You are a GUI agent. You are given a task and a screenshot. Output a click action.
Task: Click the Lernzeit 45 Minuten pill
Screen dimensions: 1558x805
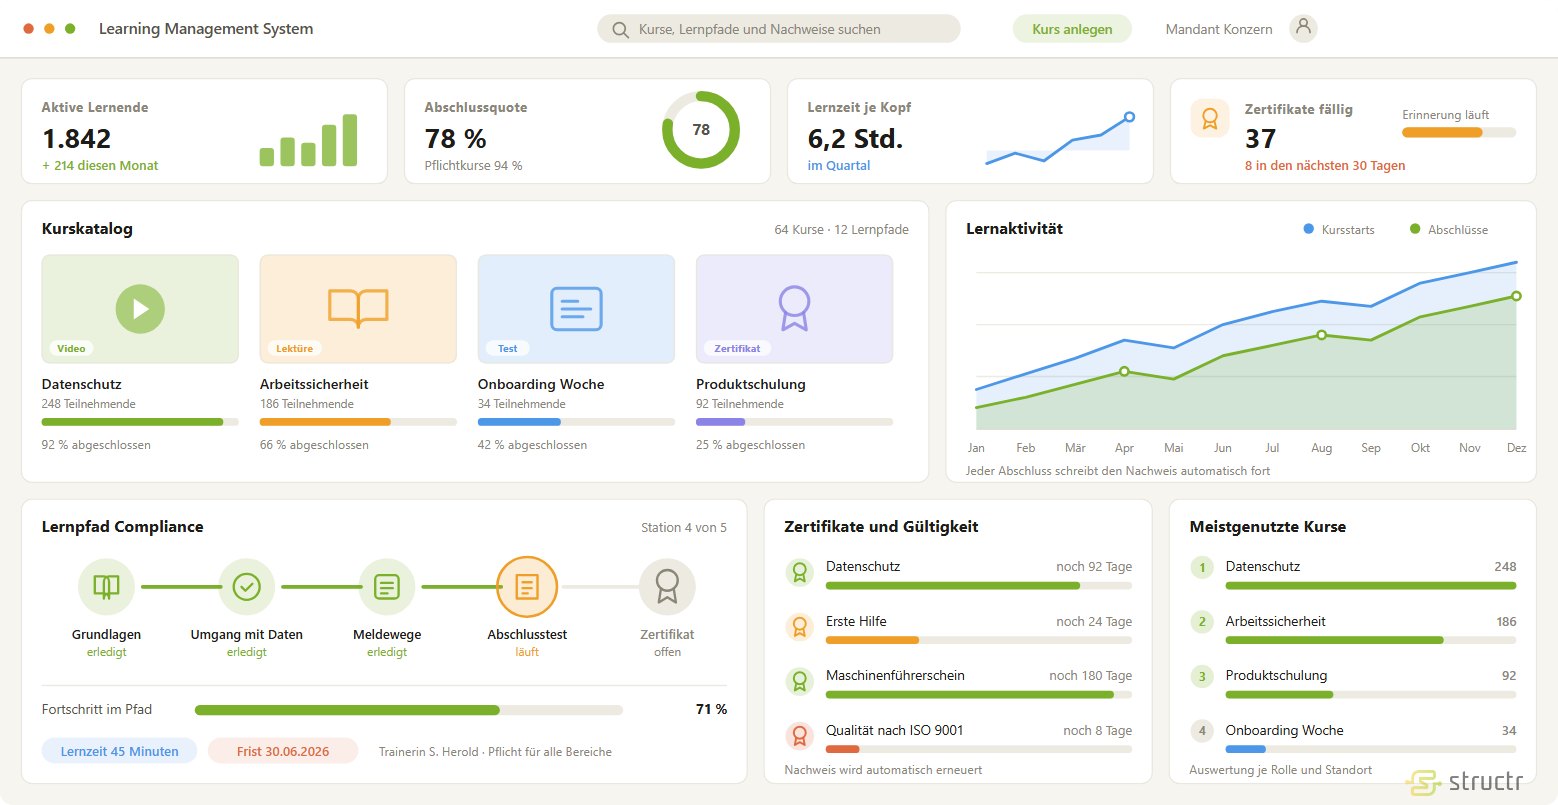(x=120, y=751)
